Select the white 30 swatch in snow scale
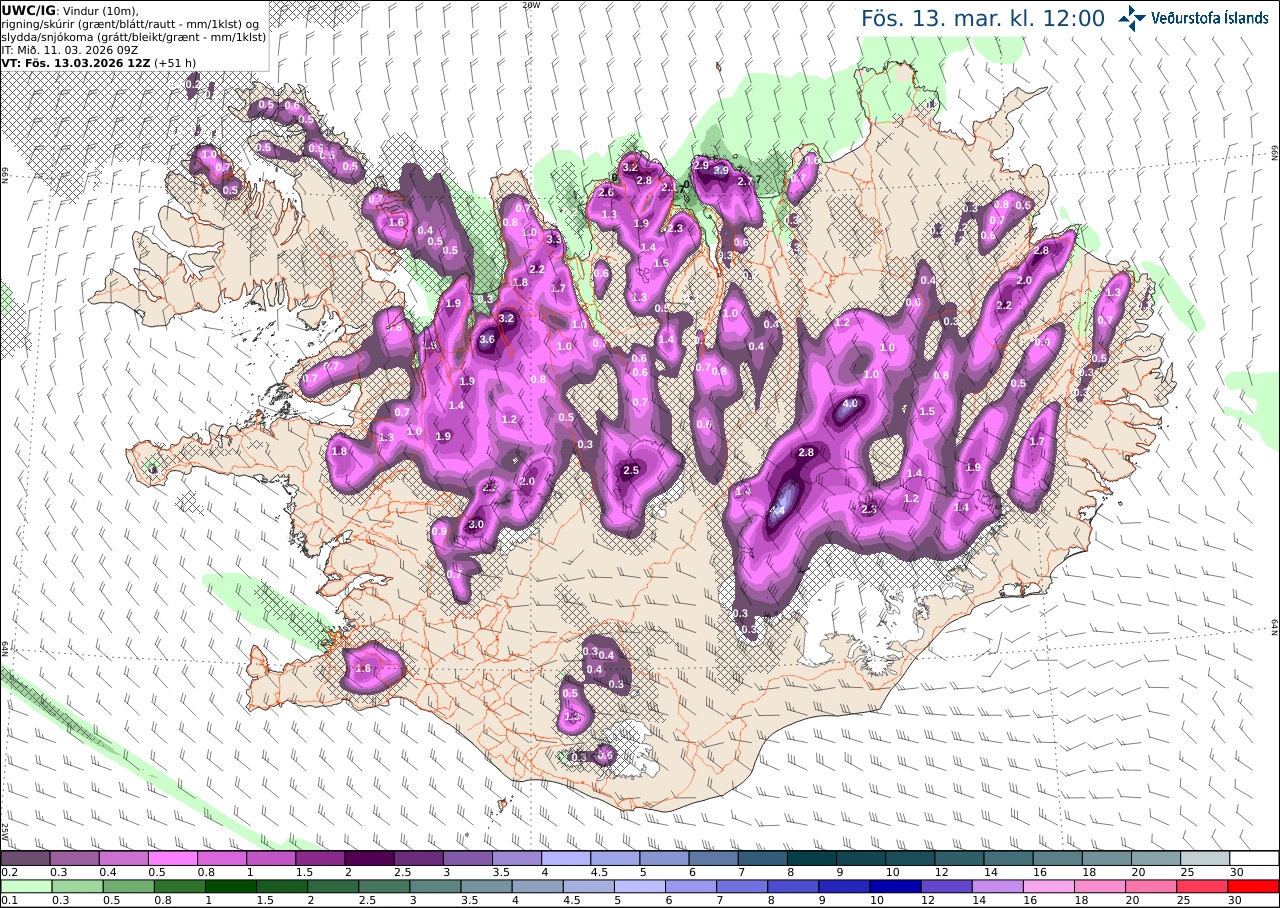Viewport: 1280px width, 908px height. (1255, 858)
